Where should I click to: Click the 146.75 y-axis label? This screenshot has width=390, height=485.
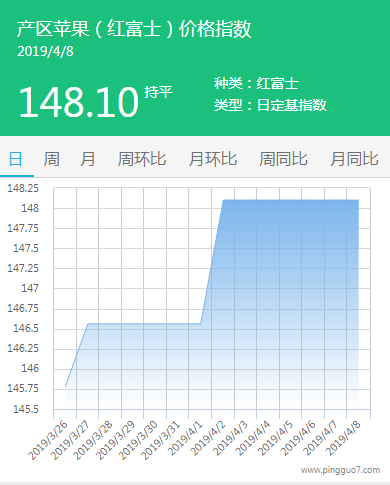[x=23, y=308]
